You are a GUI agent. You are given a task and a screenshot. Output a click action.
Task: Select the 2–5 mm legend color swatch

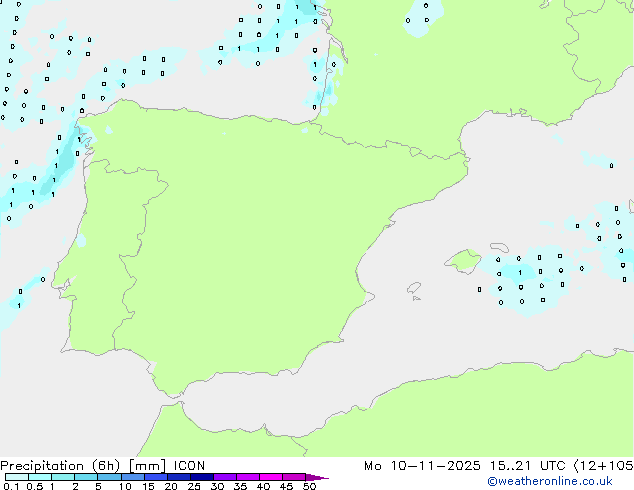86,477
